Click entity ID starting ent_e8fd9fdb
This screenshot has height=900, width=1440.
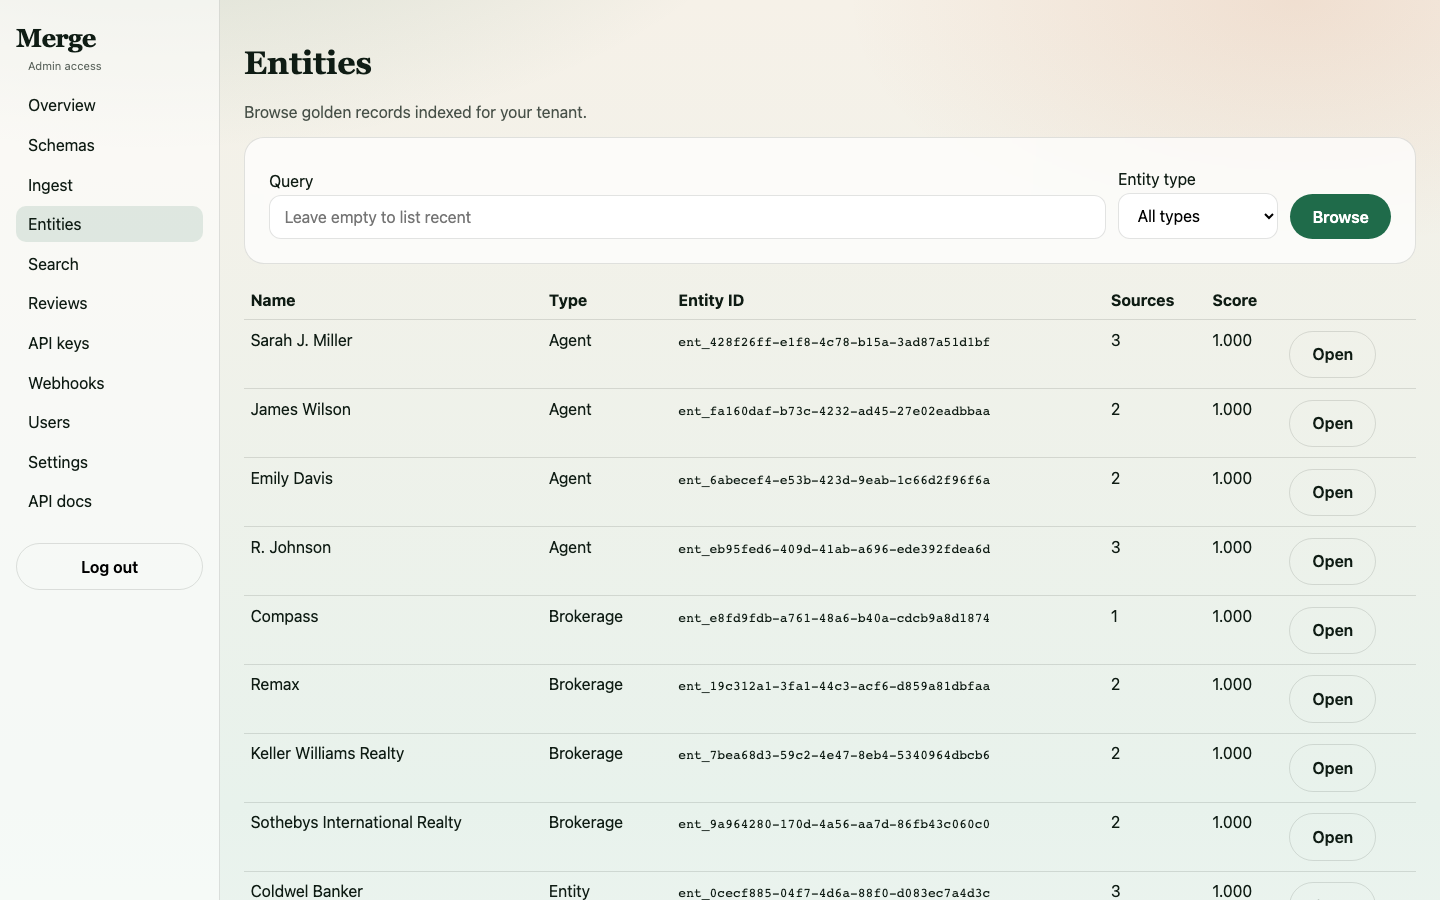pyautogui.click(x=834, y=618)
